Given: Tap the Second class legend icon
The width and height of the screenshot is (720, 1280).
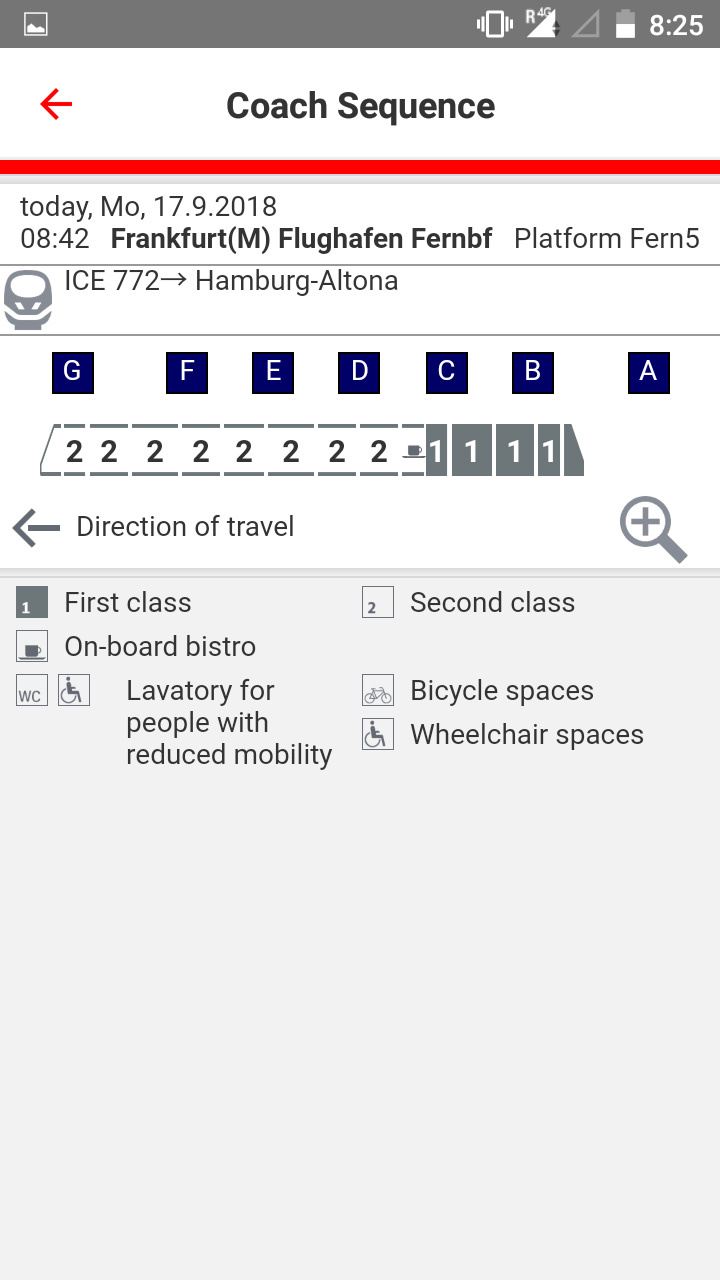Looking at the screenshot, I should click(x=378, y=603).
